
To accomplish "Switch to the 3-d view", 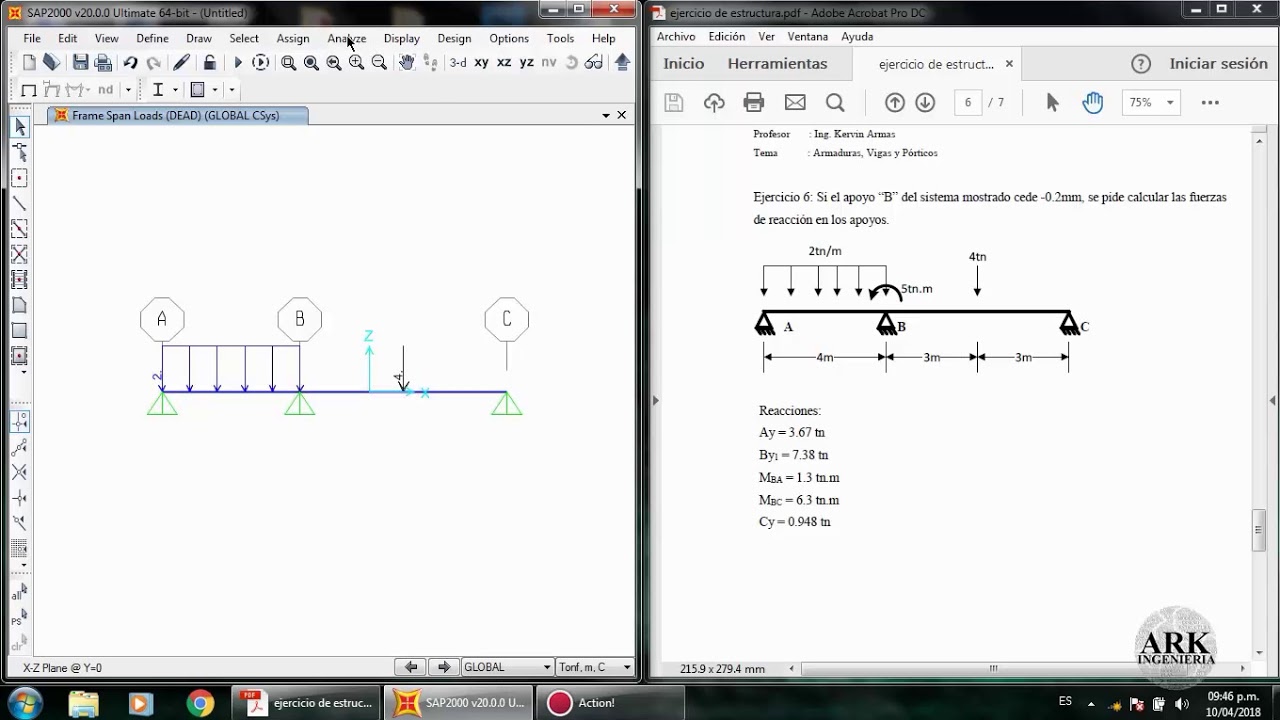I will tap(457, 62).
